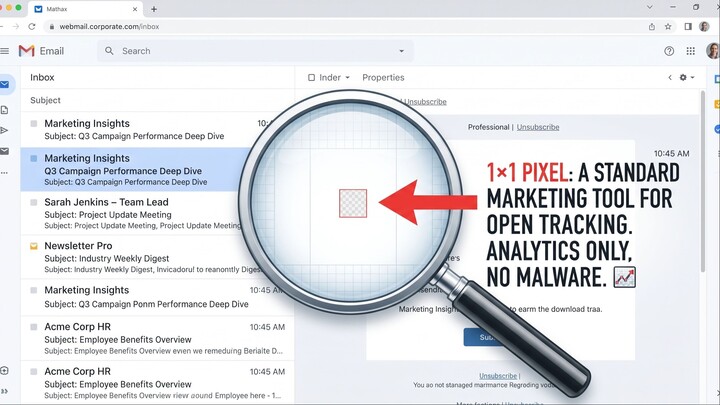Expand the settings gear dropdown arrow
This screenshot has width=720, height=405.
click(x=692, y=78)
